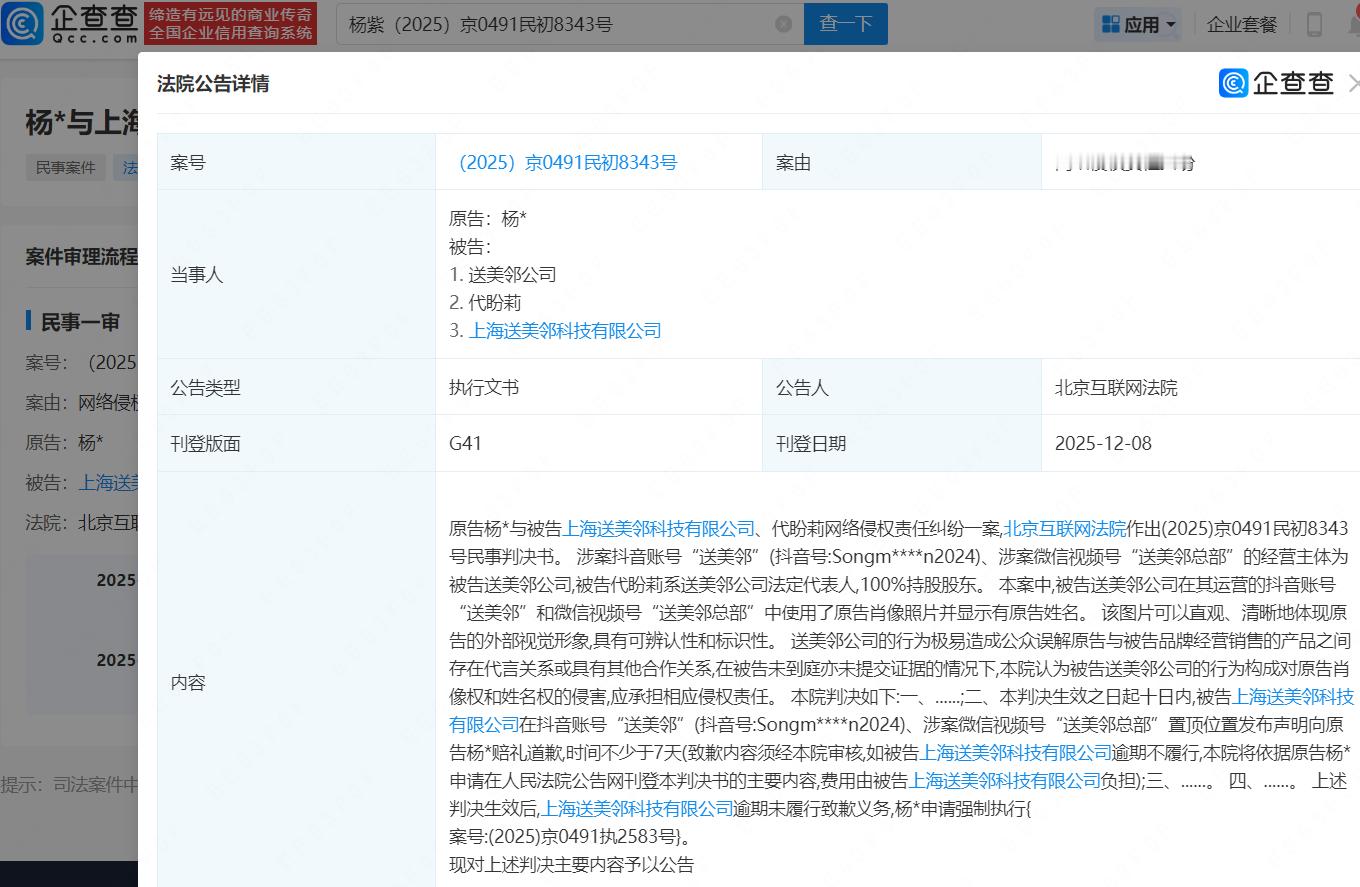Open the company link before 逾期未履行致歉义务

coord(638,808)
